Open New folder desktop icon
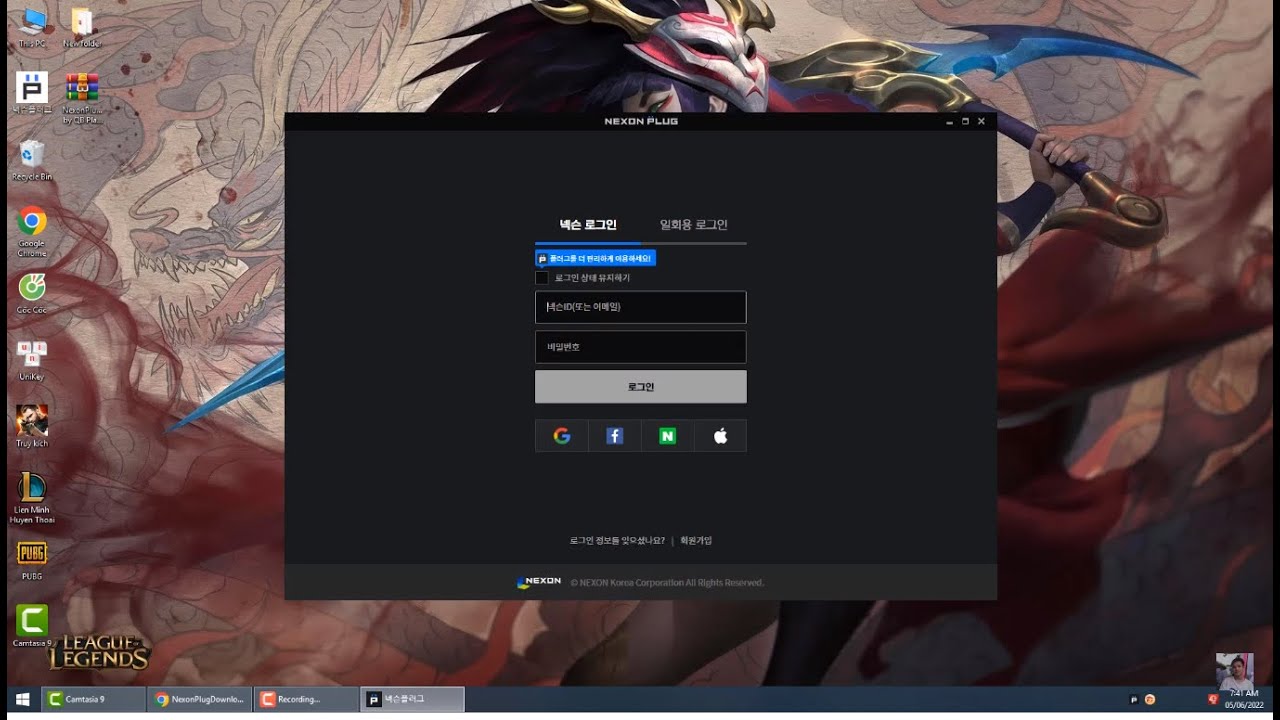The width and height of the screenshot is (1280, 720). tap(82, 27)
